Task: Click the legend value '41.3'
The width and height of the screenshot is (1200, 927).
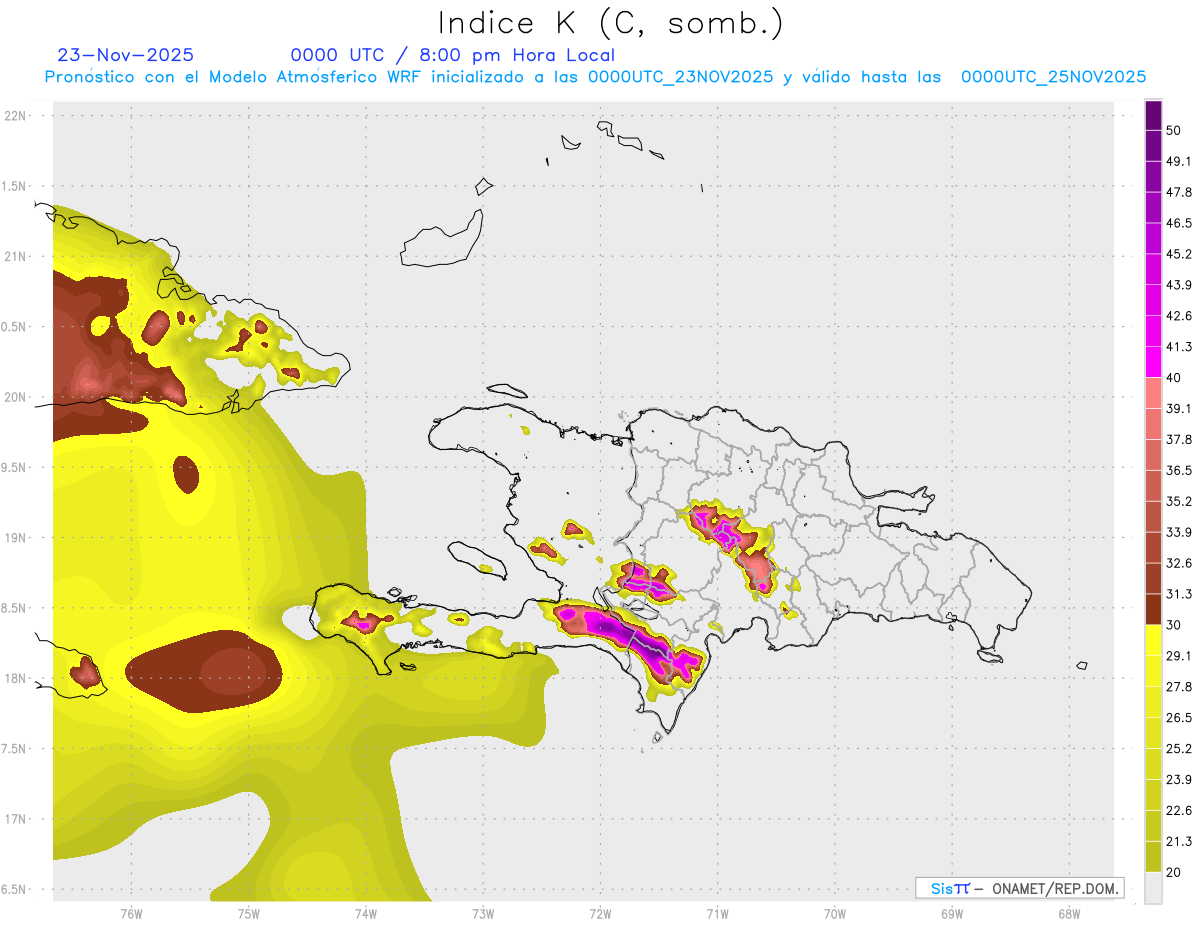Action: [1179, 347]
